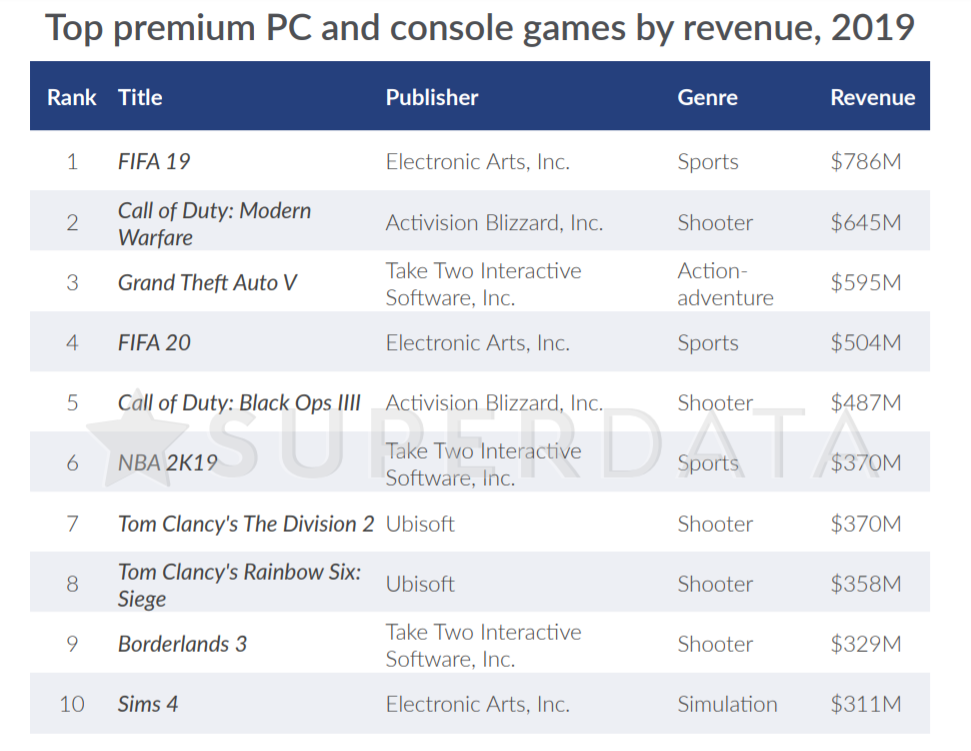The height and width of the screenshot is (751, 971).
Task: Click the Grand Theft Auto V title
Action: pyautogui.click(x=207, y=282)
